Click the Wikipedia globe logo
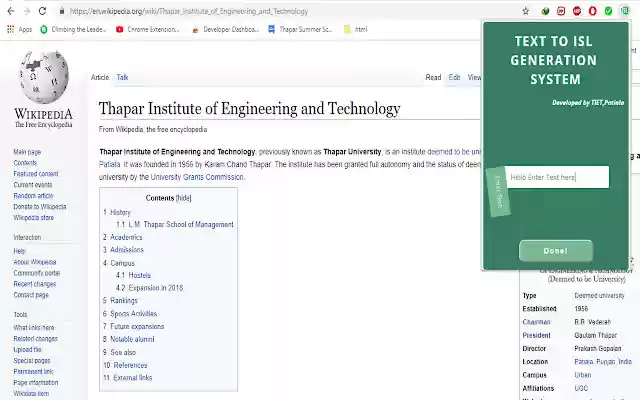This screenshot has width=640, height=400. [x=44, y=78]
